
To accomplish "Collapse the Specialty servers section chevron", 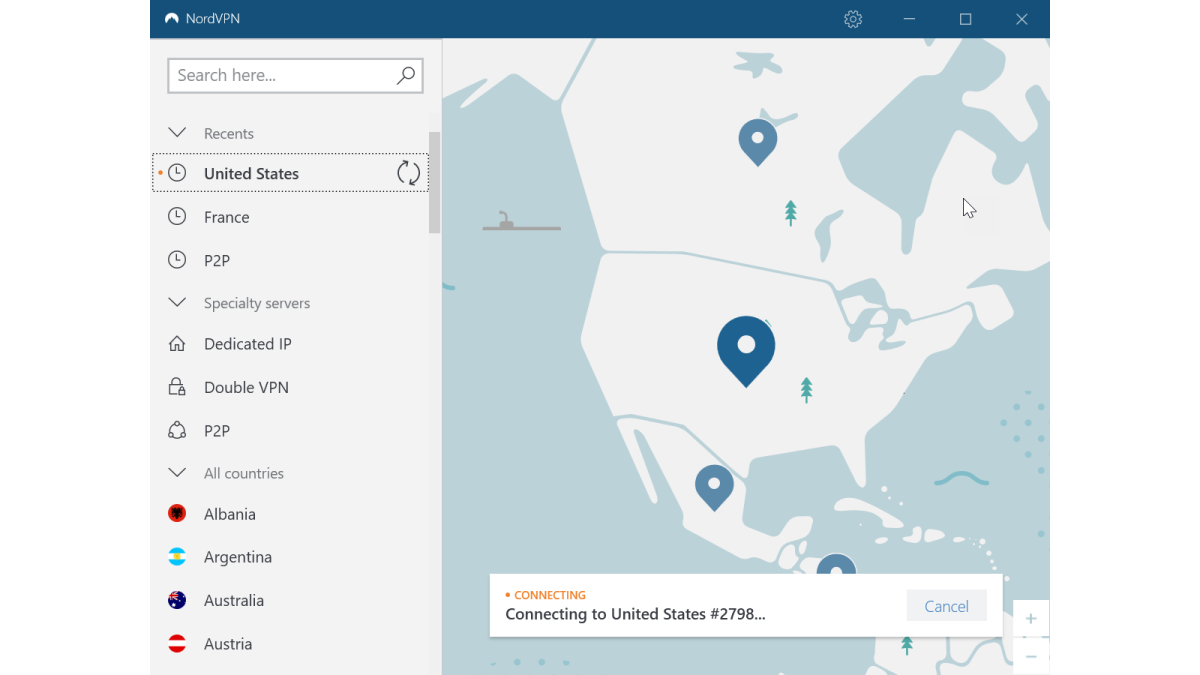I will (x=177, y=302).
